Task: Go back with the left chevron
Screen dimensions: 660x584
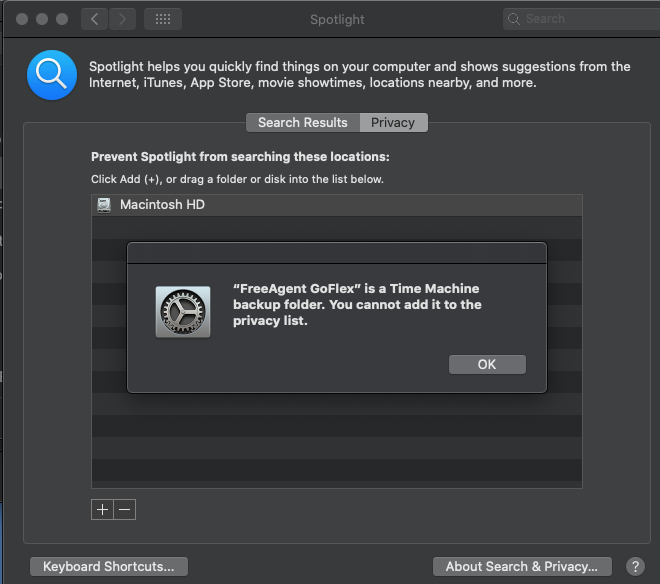Action: (95, 19)
